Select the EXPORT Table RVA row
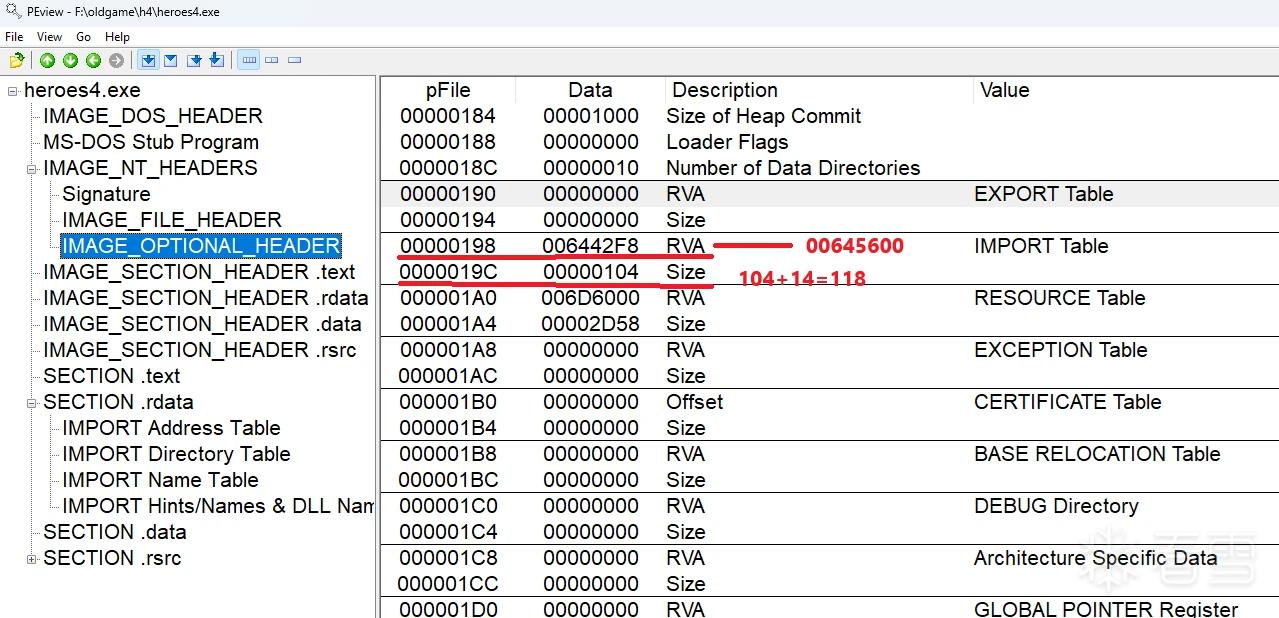 pos(829,194)
